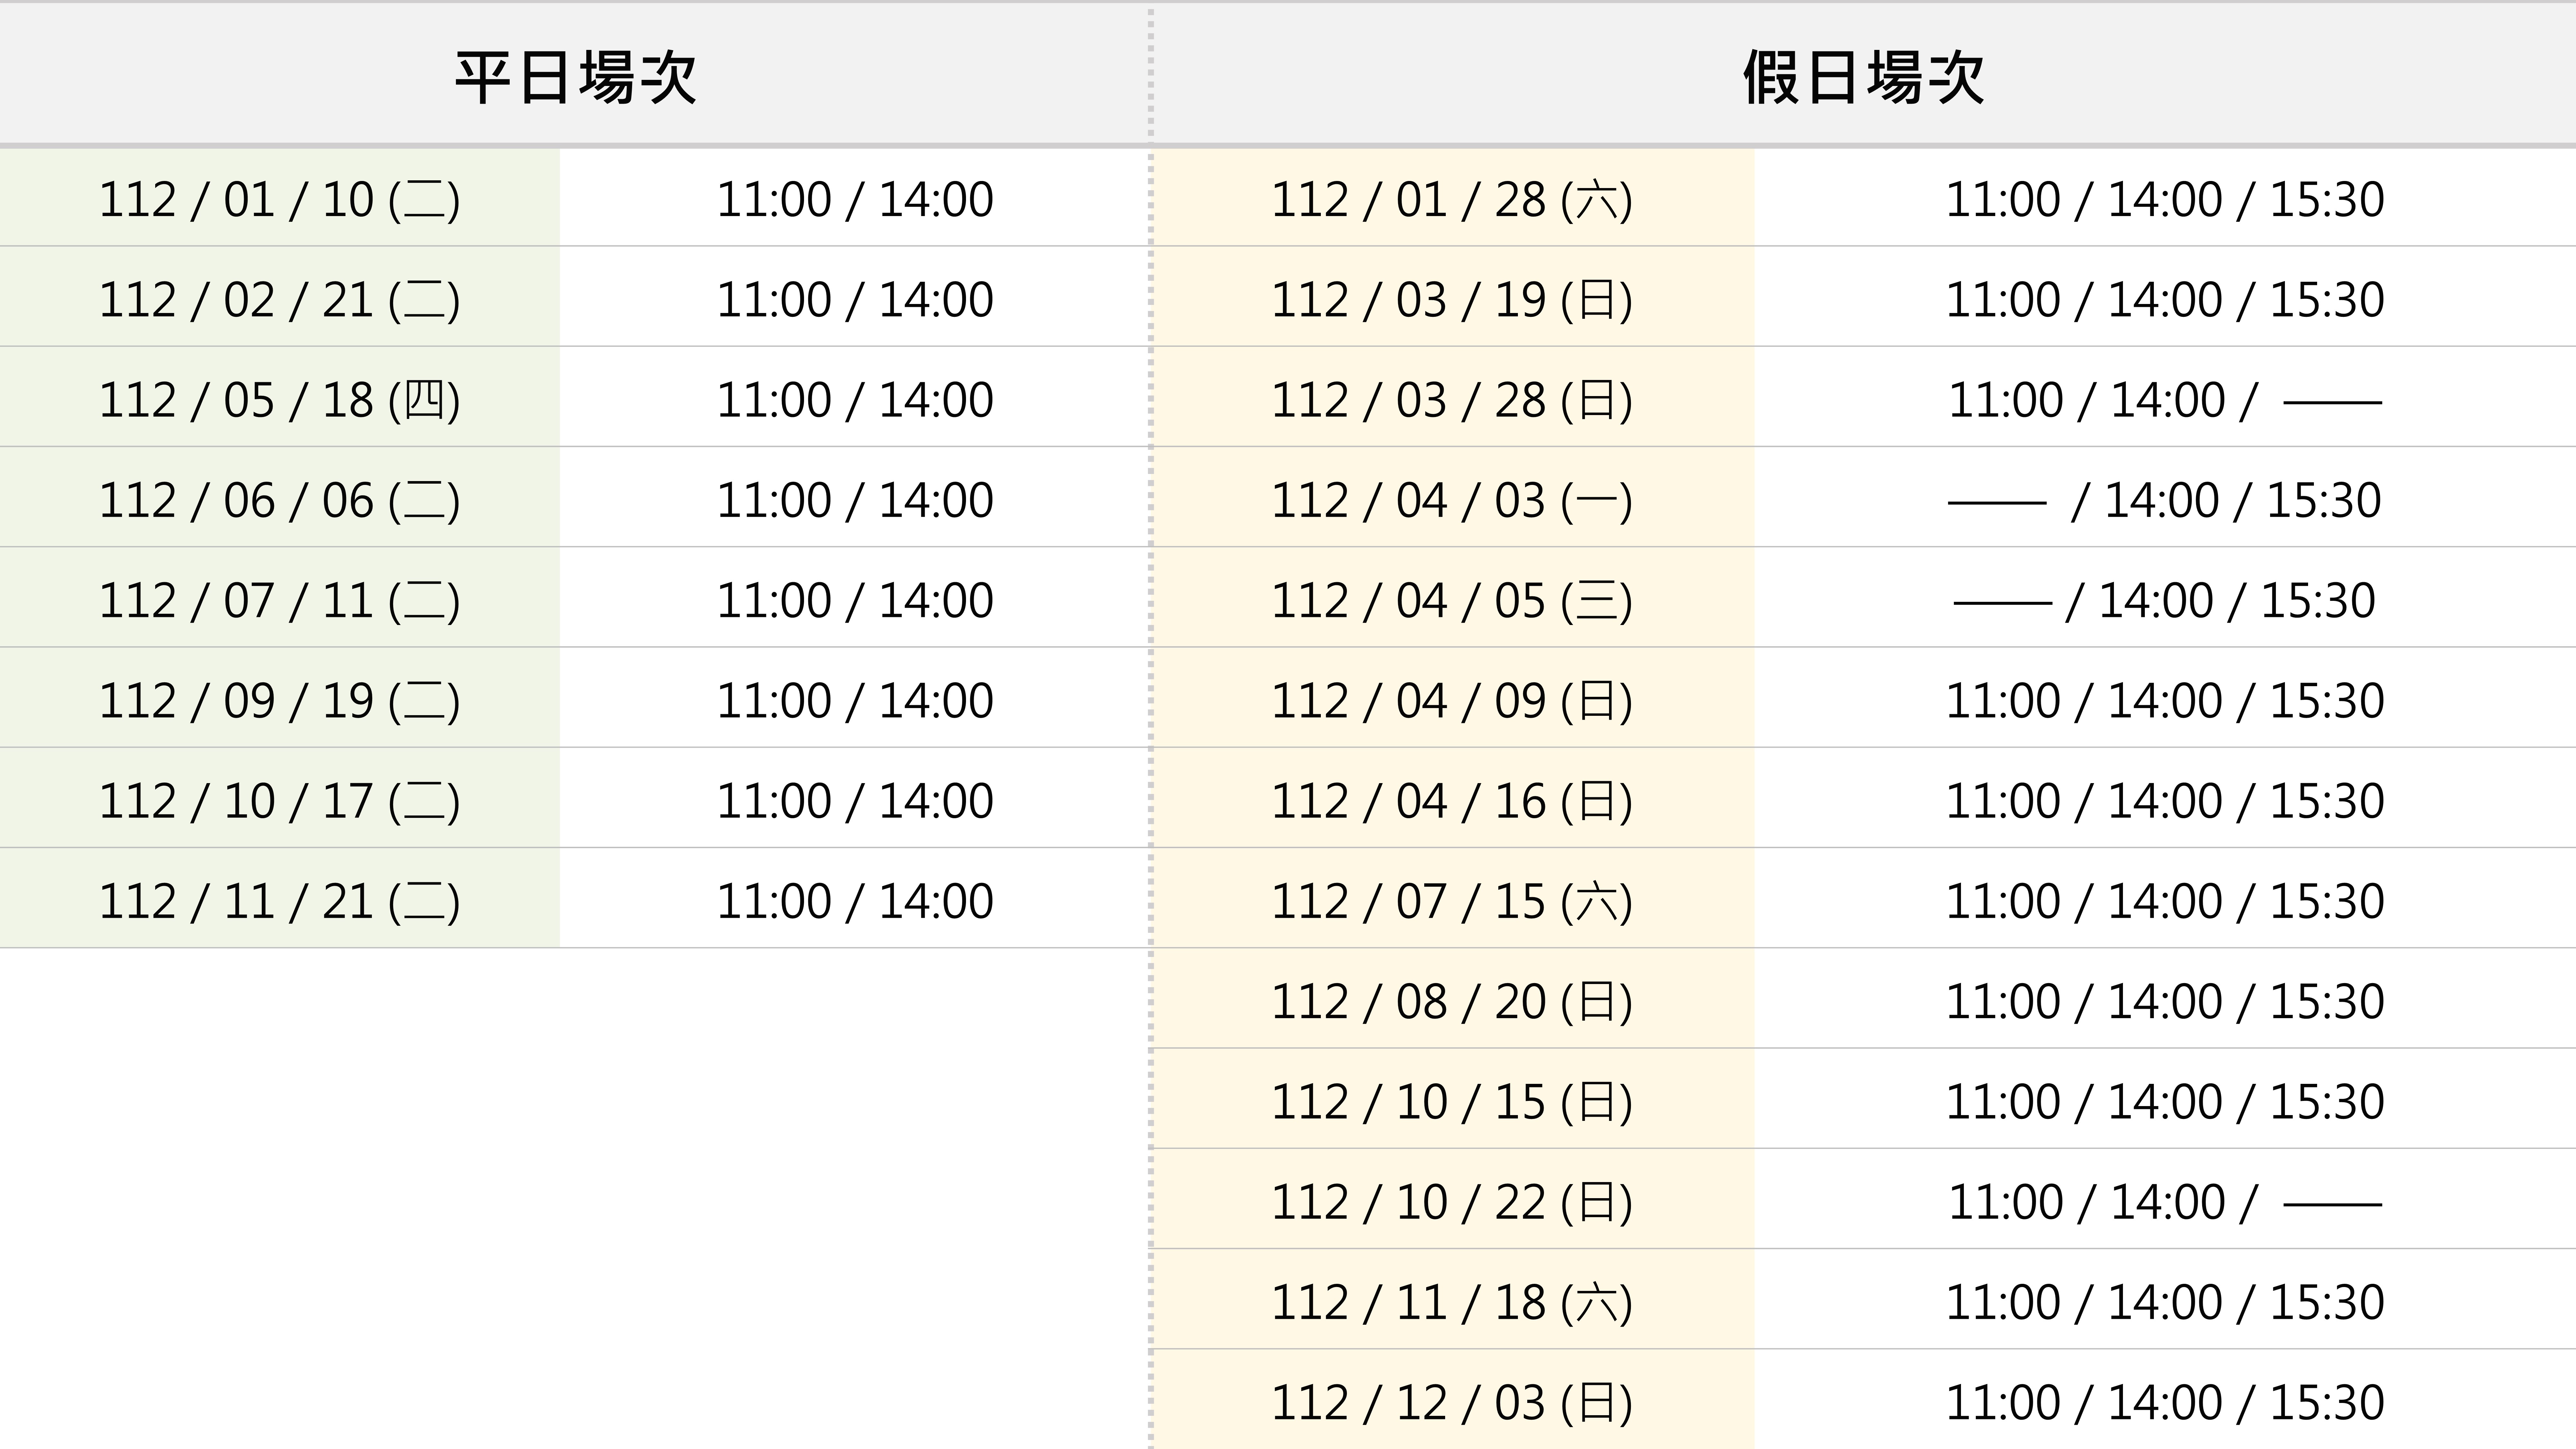Image resolution: width=2576 pixels, height=1449 pixels.
Task: Select holiday date 112 / 04 / 16 (日)
Action: click(1452, 800)
